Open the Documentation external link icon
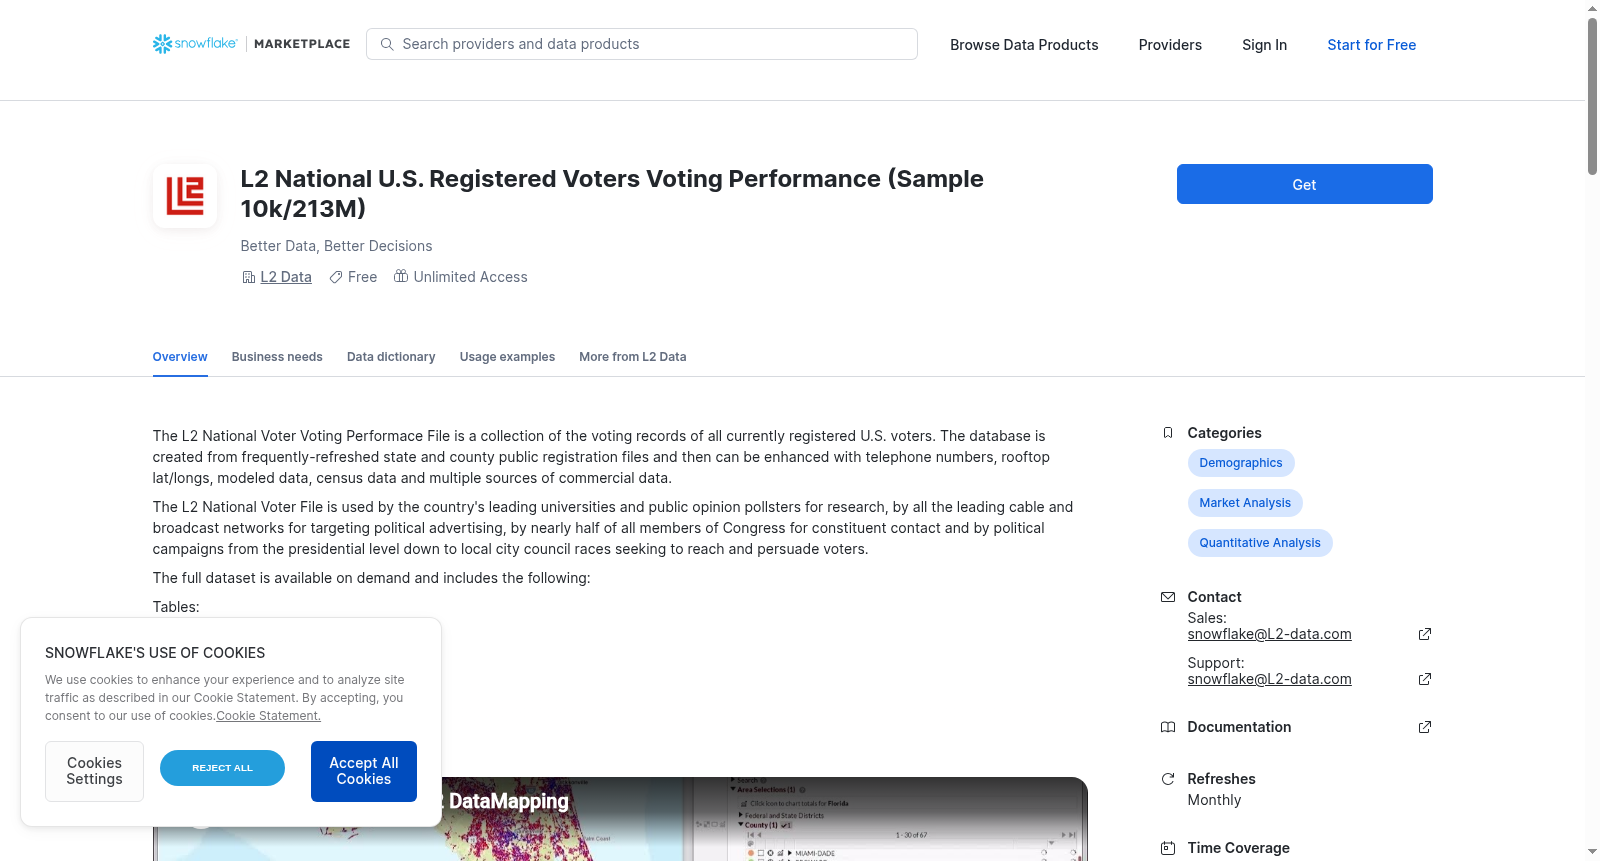The image size is (1600, 861). [x=1425, y=727]
